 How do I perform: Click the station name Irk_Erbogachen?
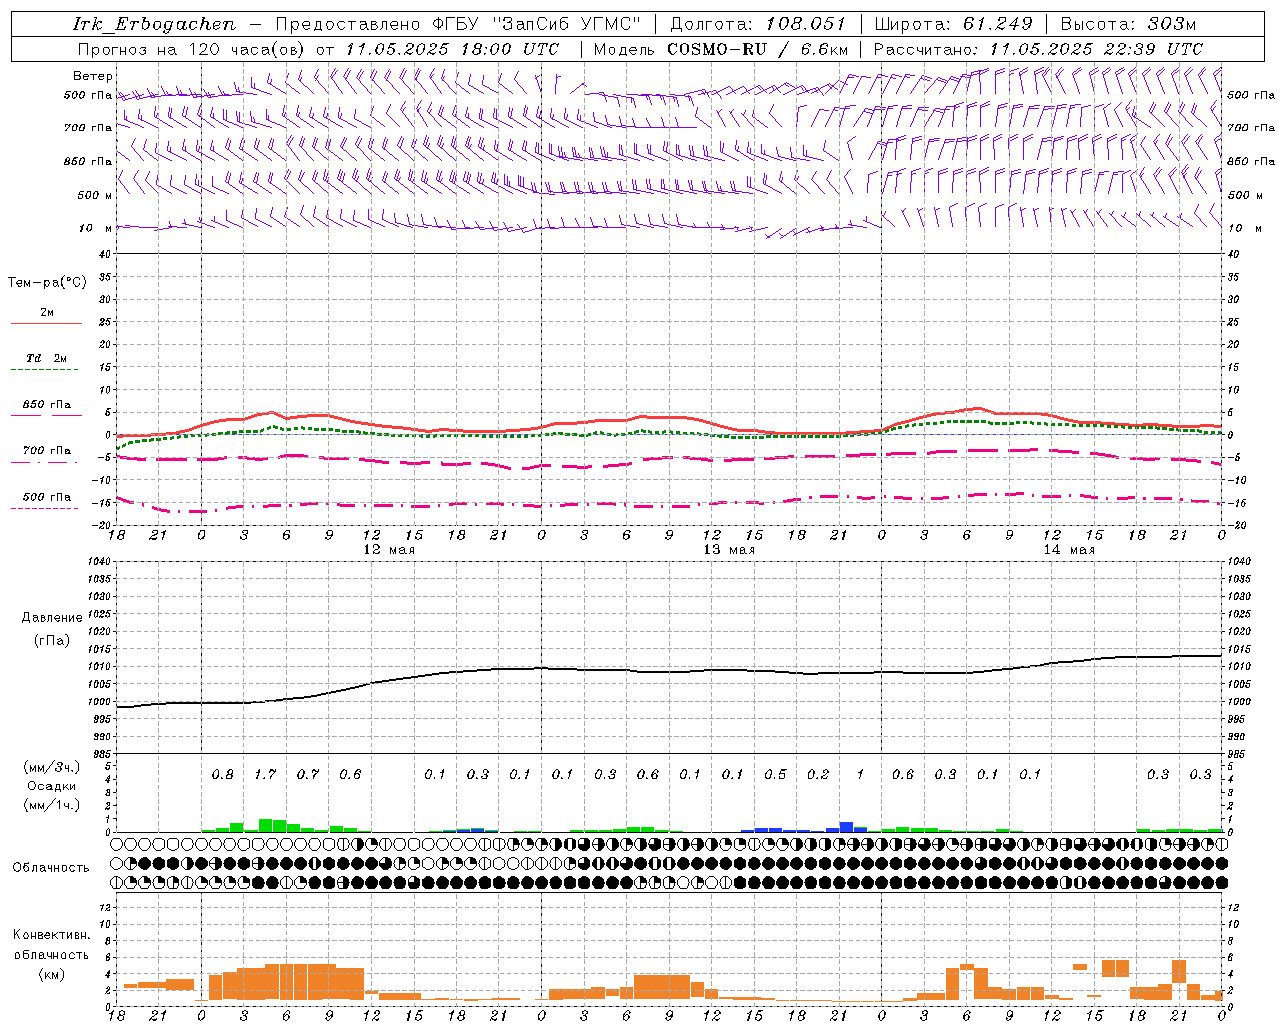(155, 24)
